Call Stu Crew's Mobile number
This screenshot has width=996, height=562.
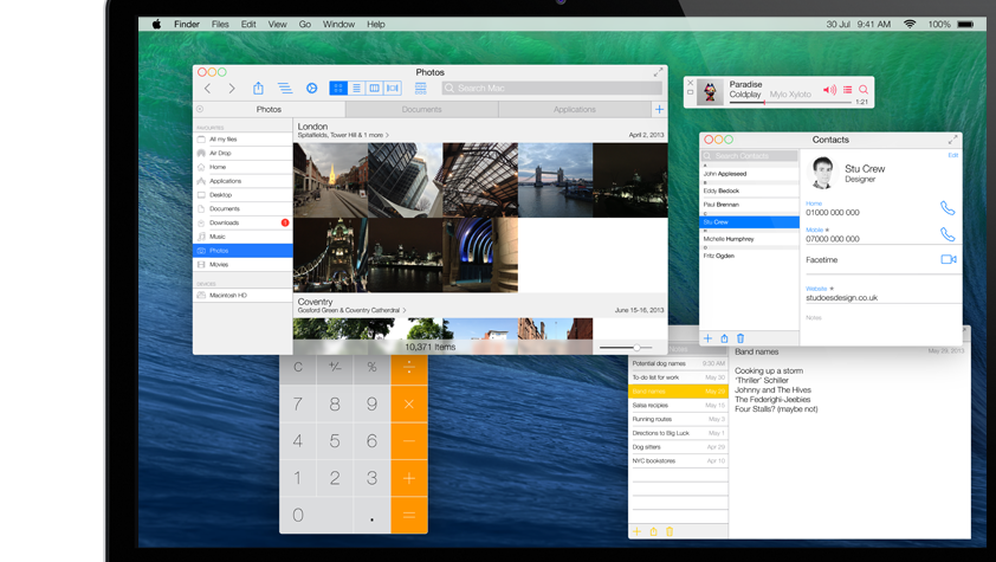947,234
